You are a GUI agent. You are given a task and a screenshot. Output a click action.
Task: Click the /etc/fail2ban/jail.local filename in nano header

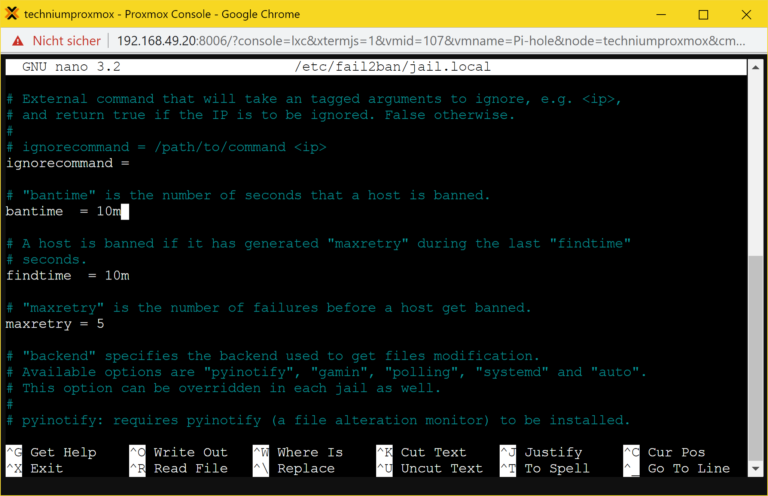(x=392, y=67)
